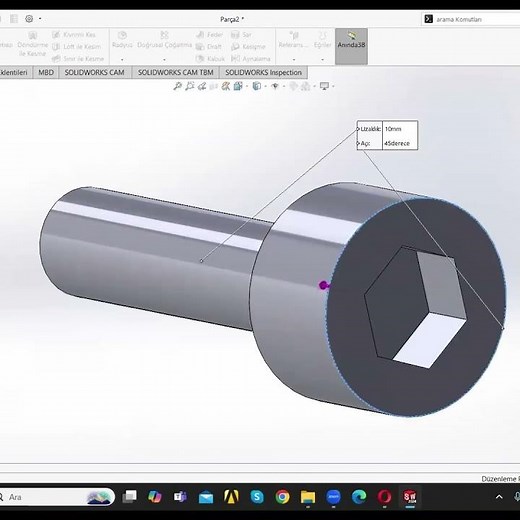Click the Section View icon
This screenshot has width=520, height=520.
tap(214, 86)
